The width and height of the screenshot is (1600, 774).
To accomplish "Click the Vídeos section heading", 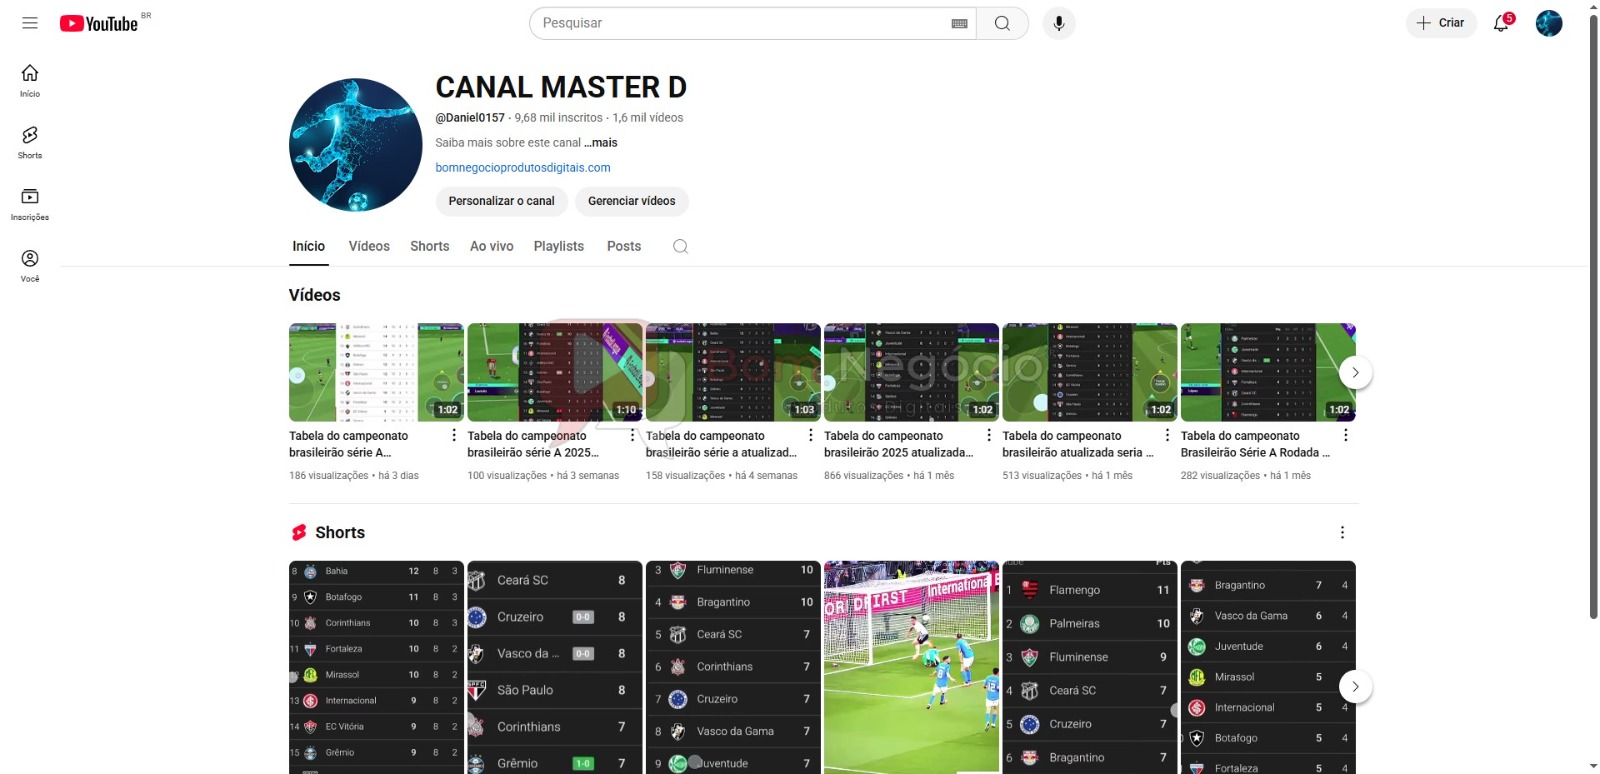I will [315, 295].
